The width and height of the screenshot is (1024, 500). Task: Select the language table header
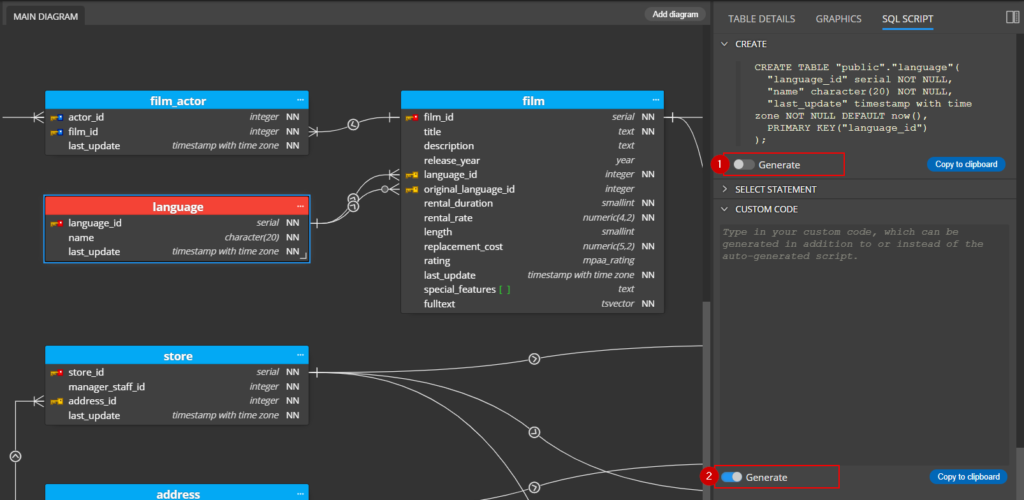[x=178, y=206]
